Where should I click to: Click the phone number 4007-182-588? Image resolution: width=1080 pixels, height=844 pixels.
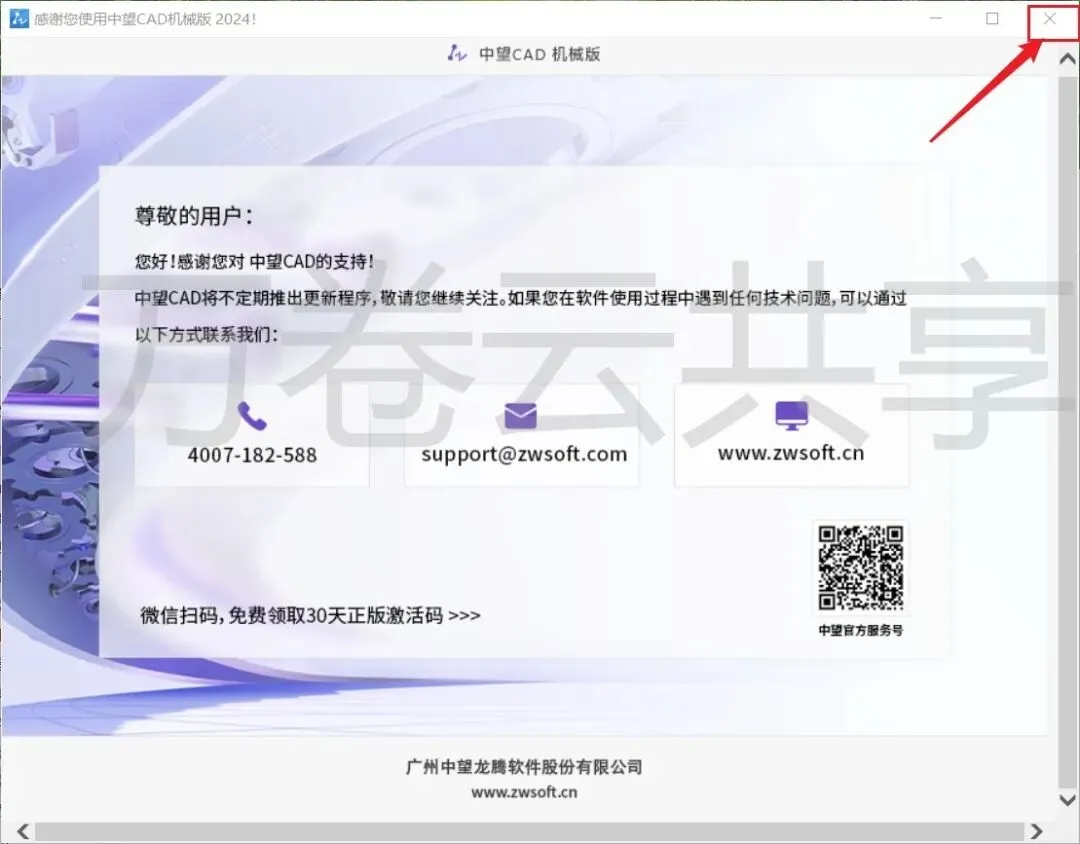[252, 455]
